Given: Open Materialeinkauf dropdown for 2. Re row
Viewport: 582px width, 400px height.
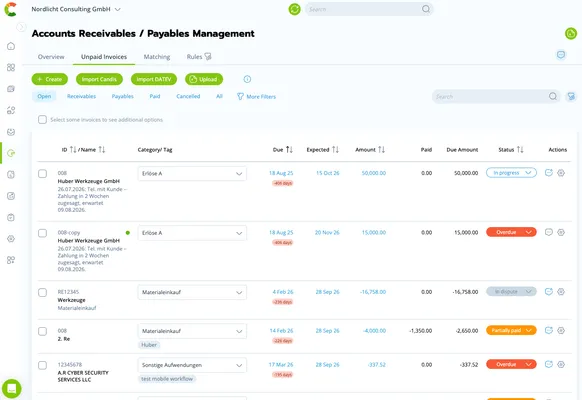Looking at the screenshot, I should [192, 331].
